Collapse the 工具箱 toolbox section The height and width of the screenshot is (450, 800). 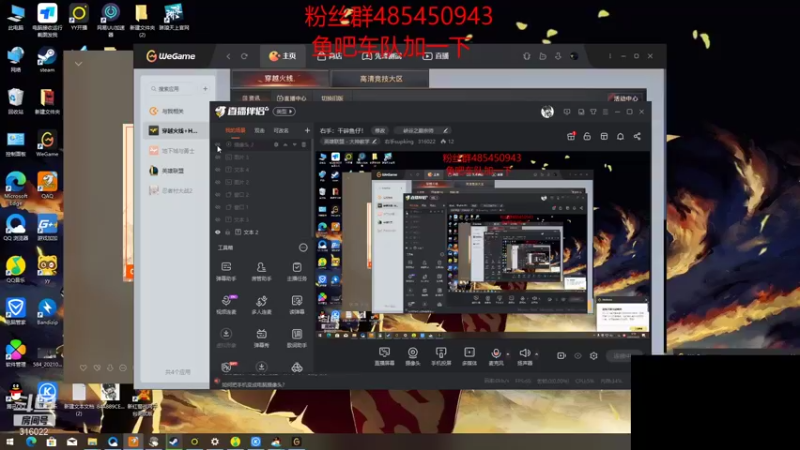tap(303, 247)
